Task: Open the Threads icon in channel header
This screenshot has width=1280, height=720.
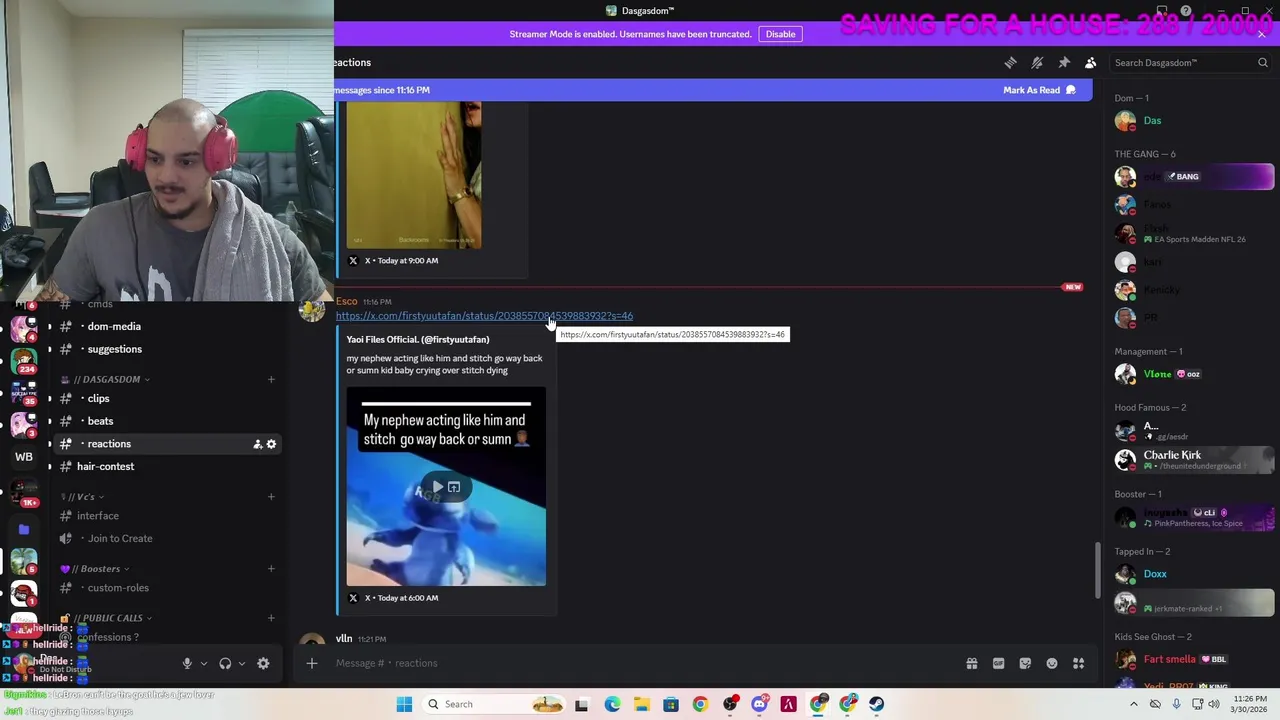Action: (1010, 62)
